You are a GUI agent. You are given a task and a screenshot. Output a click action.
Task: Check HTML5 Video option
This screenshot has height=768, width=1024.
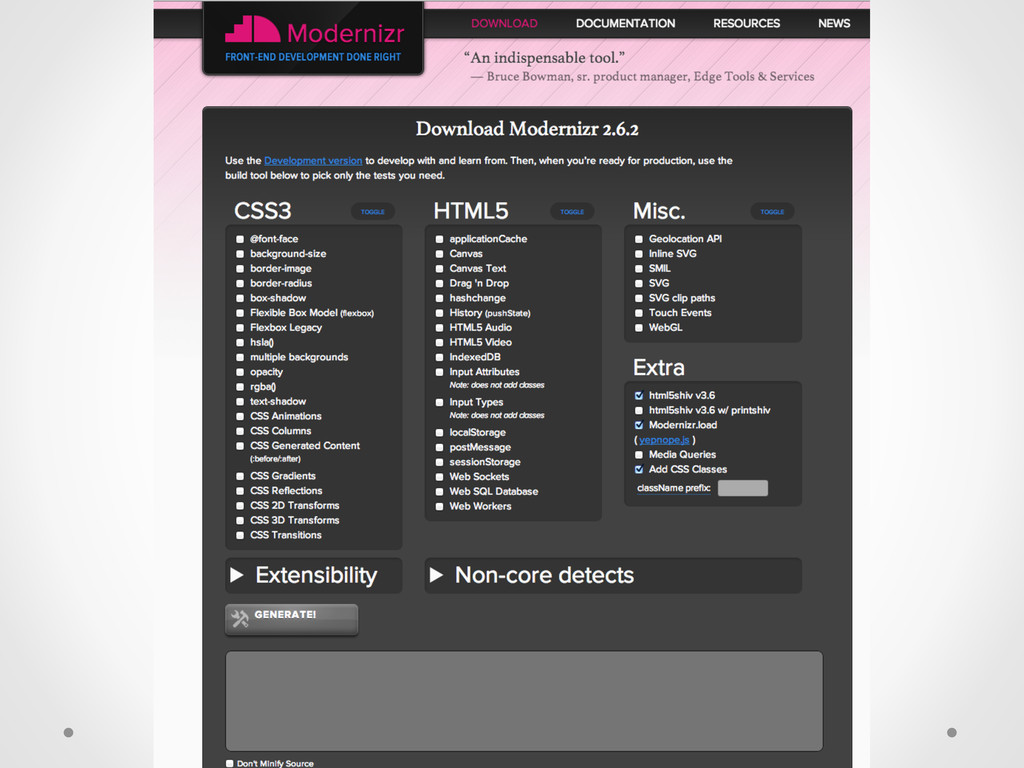440,342
